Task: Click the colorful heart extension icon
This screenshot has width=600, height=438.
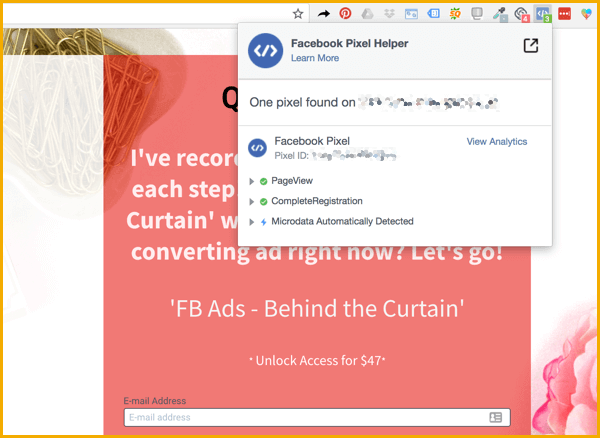Action: coord(586,14)
